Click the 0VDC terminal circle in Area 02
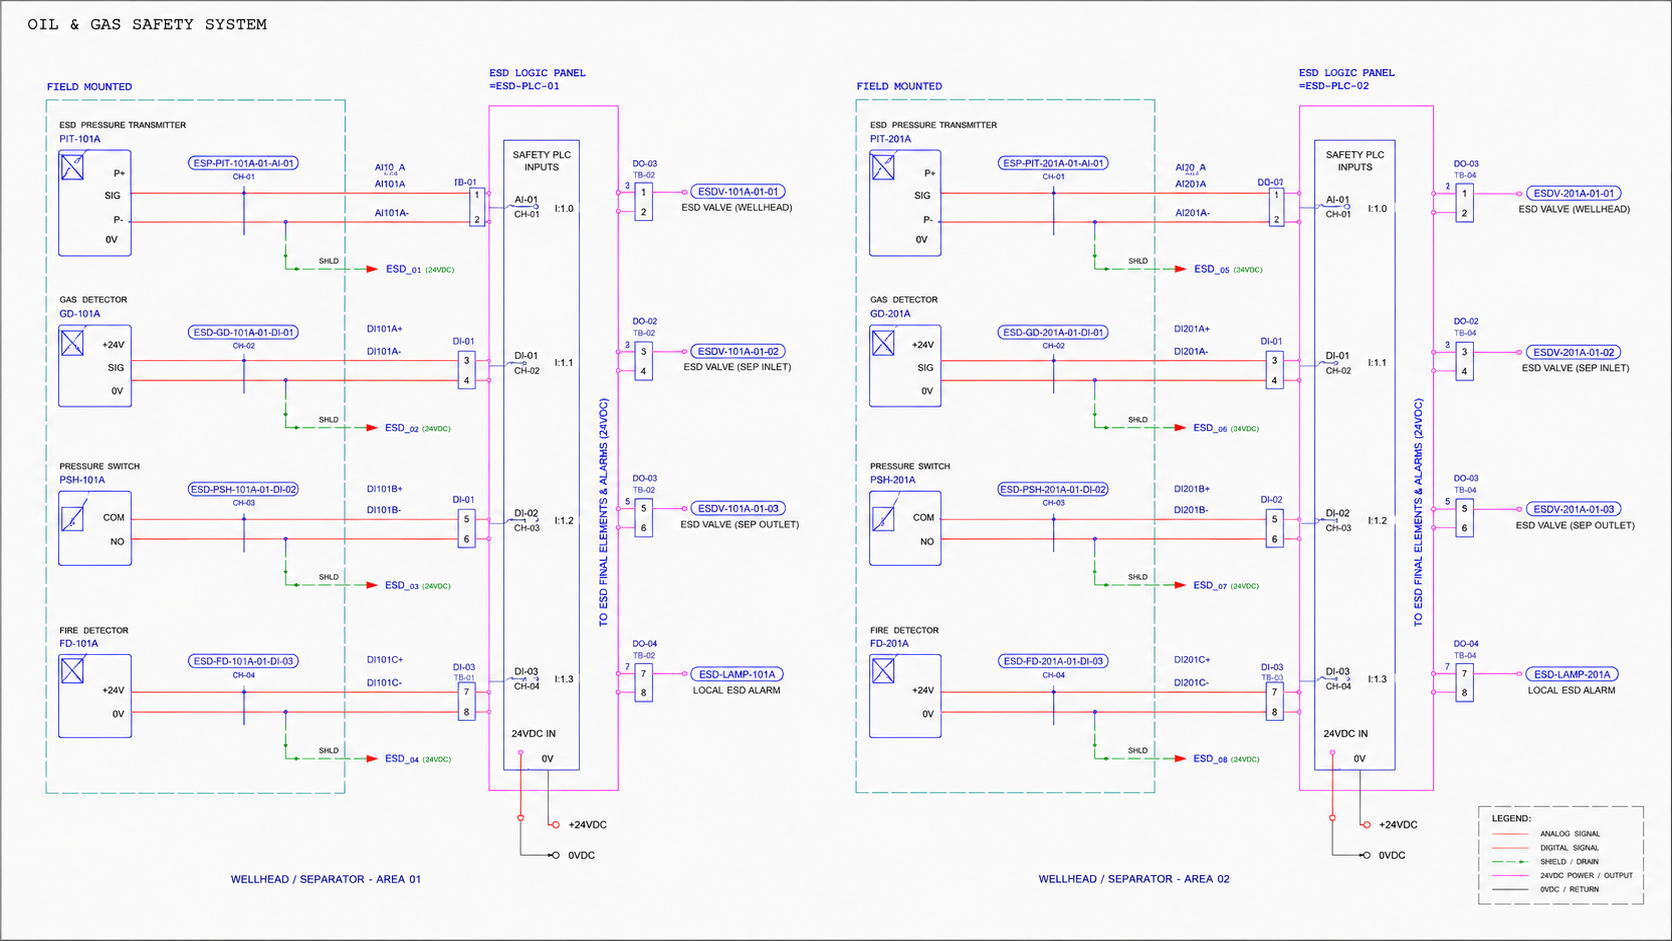 [x=1366, y=855]
